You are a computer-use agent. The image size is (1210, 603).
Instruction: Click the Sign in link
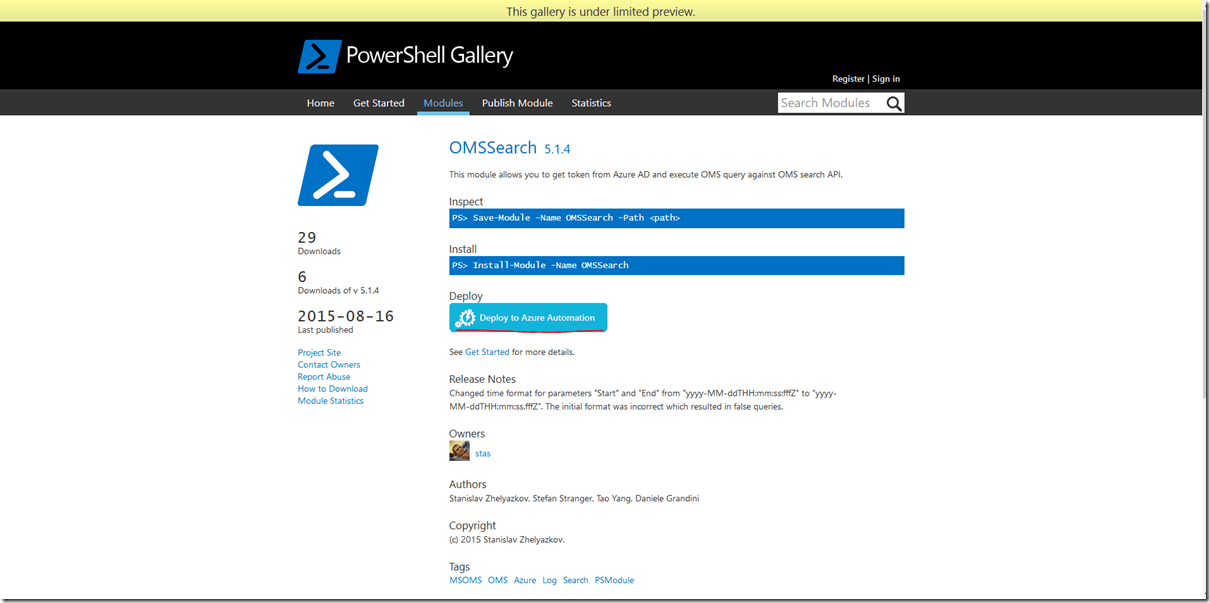coord(886,79)
